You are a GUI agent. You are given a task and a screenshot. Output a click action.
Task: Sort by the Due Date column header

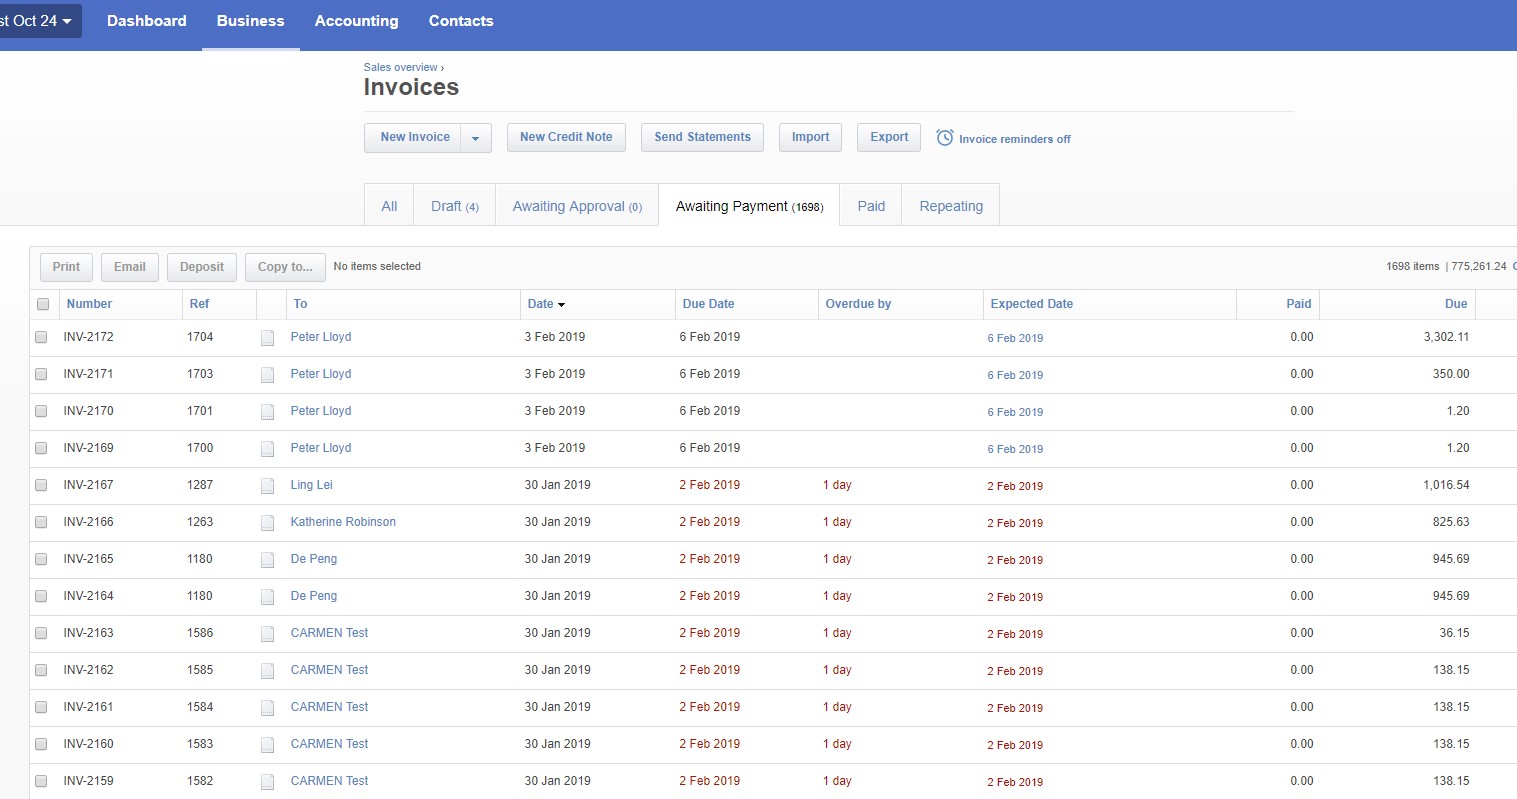(x=708, y=304)
